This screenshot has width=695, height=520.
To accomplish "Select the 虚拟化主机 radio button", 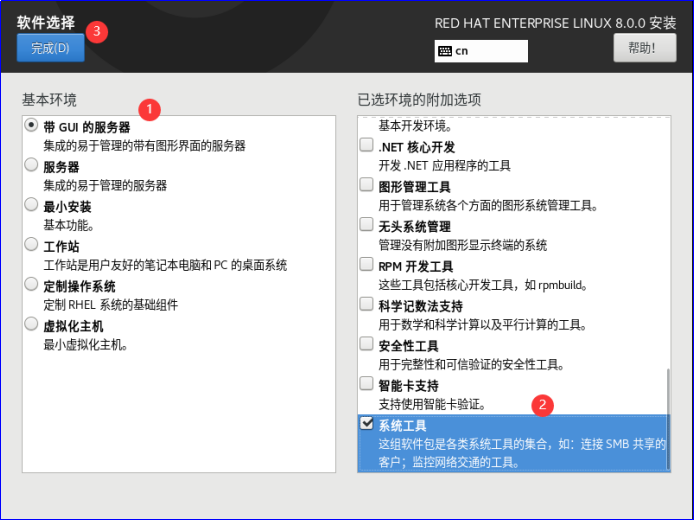I will point(31,324).
